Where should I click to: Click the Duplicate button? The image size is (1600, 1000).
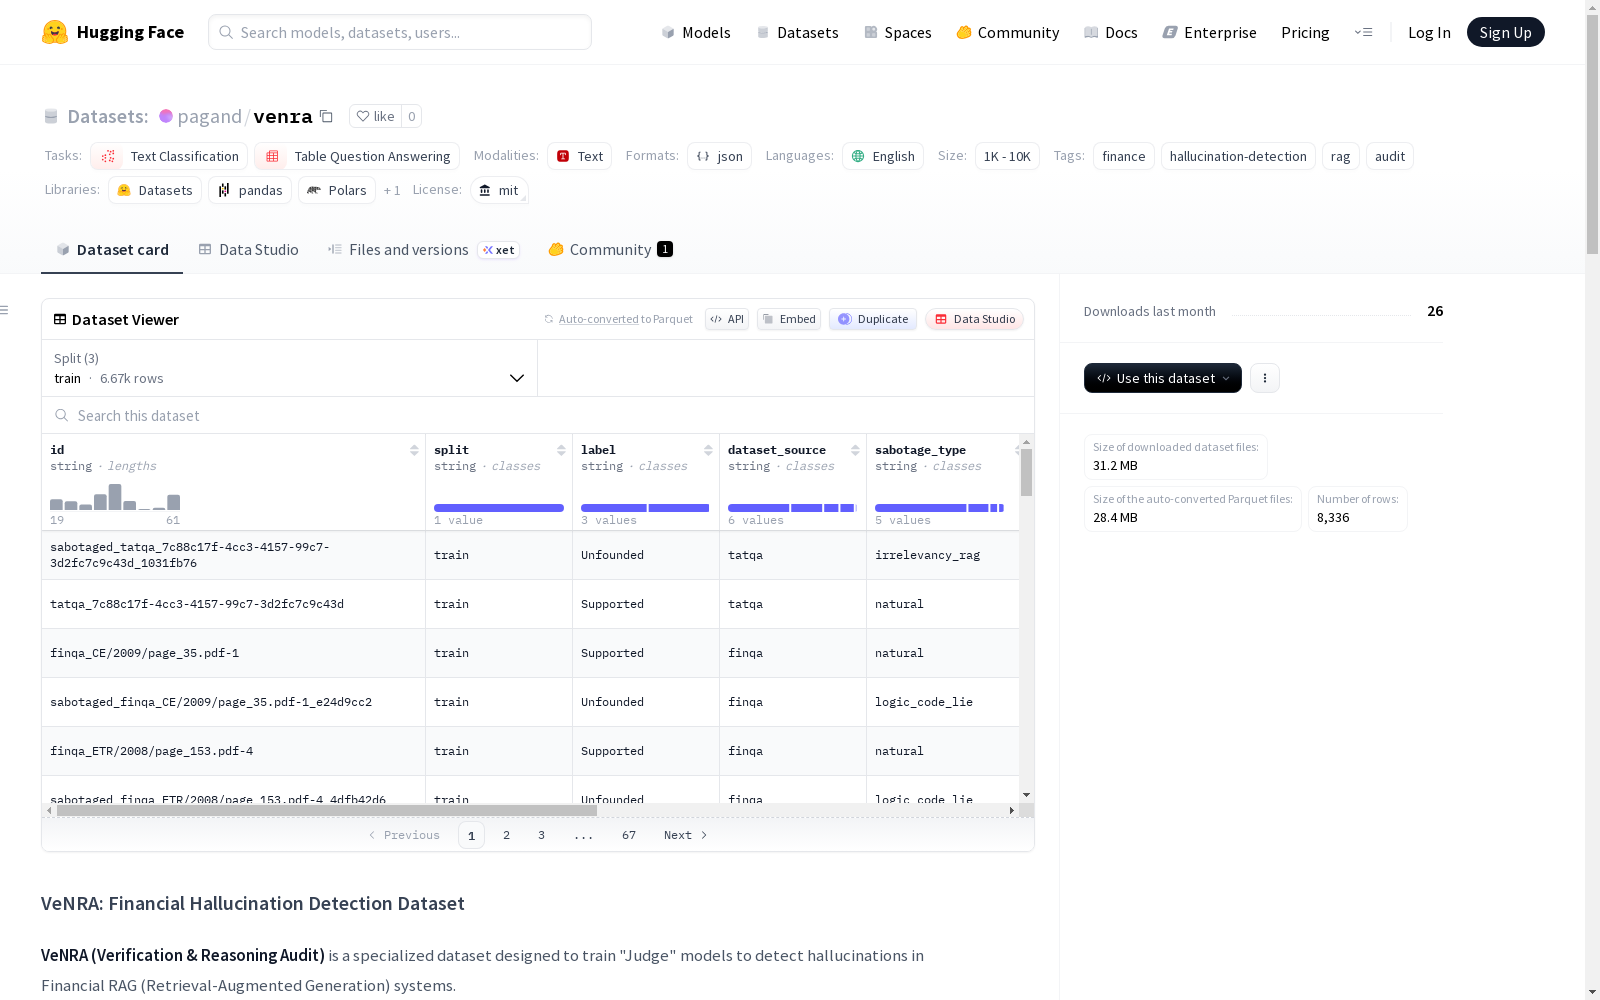point(873,319)
